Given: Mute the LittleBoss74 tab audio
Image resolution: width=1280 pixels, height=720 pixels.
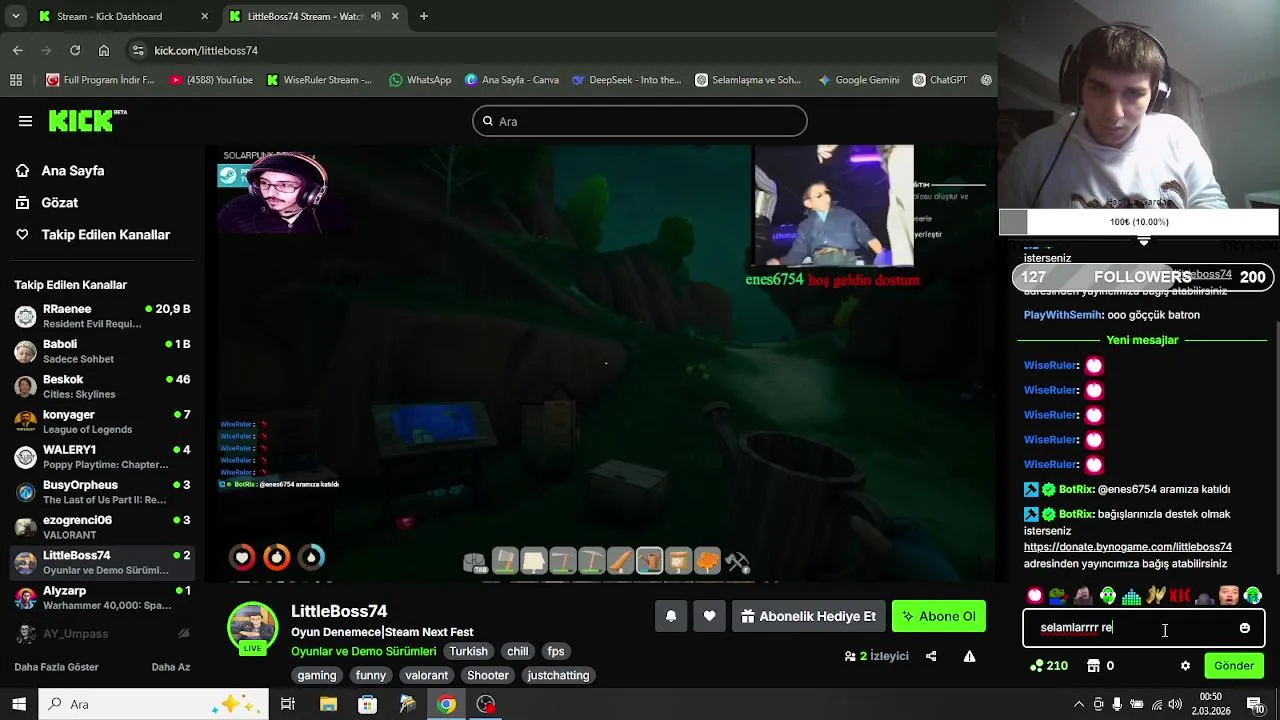Looking at the screenshot, I should (x=376, y=16).
